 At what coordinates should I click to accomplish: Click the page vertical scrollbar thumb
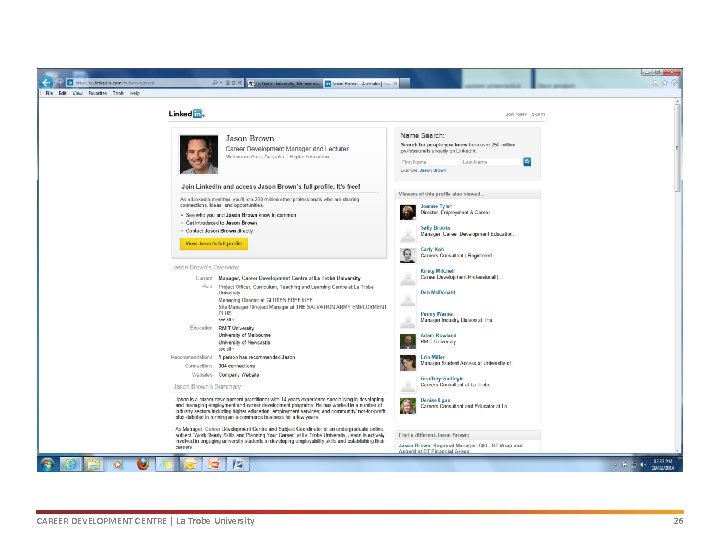coord(677,148)
